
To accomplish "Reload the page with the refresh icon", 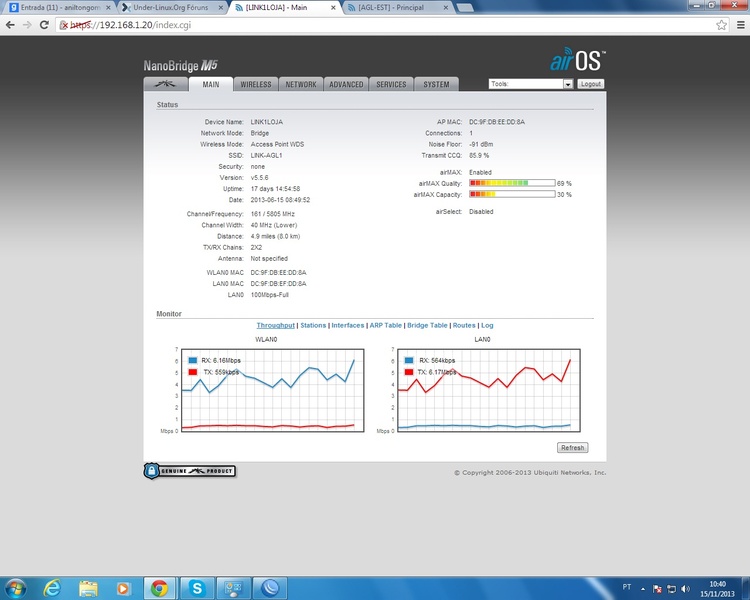I will click(x=44, y=25).
